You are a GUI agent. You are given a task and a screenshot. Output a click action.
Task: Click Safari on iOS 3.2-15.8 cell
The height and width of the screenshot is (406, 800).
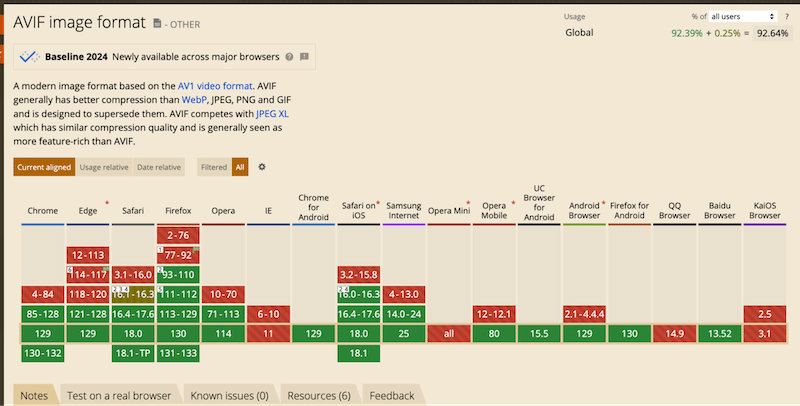[359, 274]
